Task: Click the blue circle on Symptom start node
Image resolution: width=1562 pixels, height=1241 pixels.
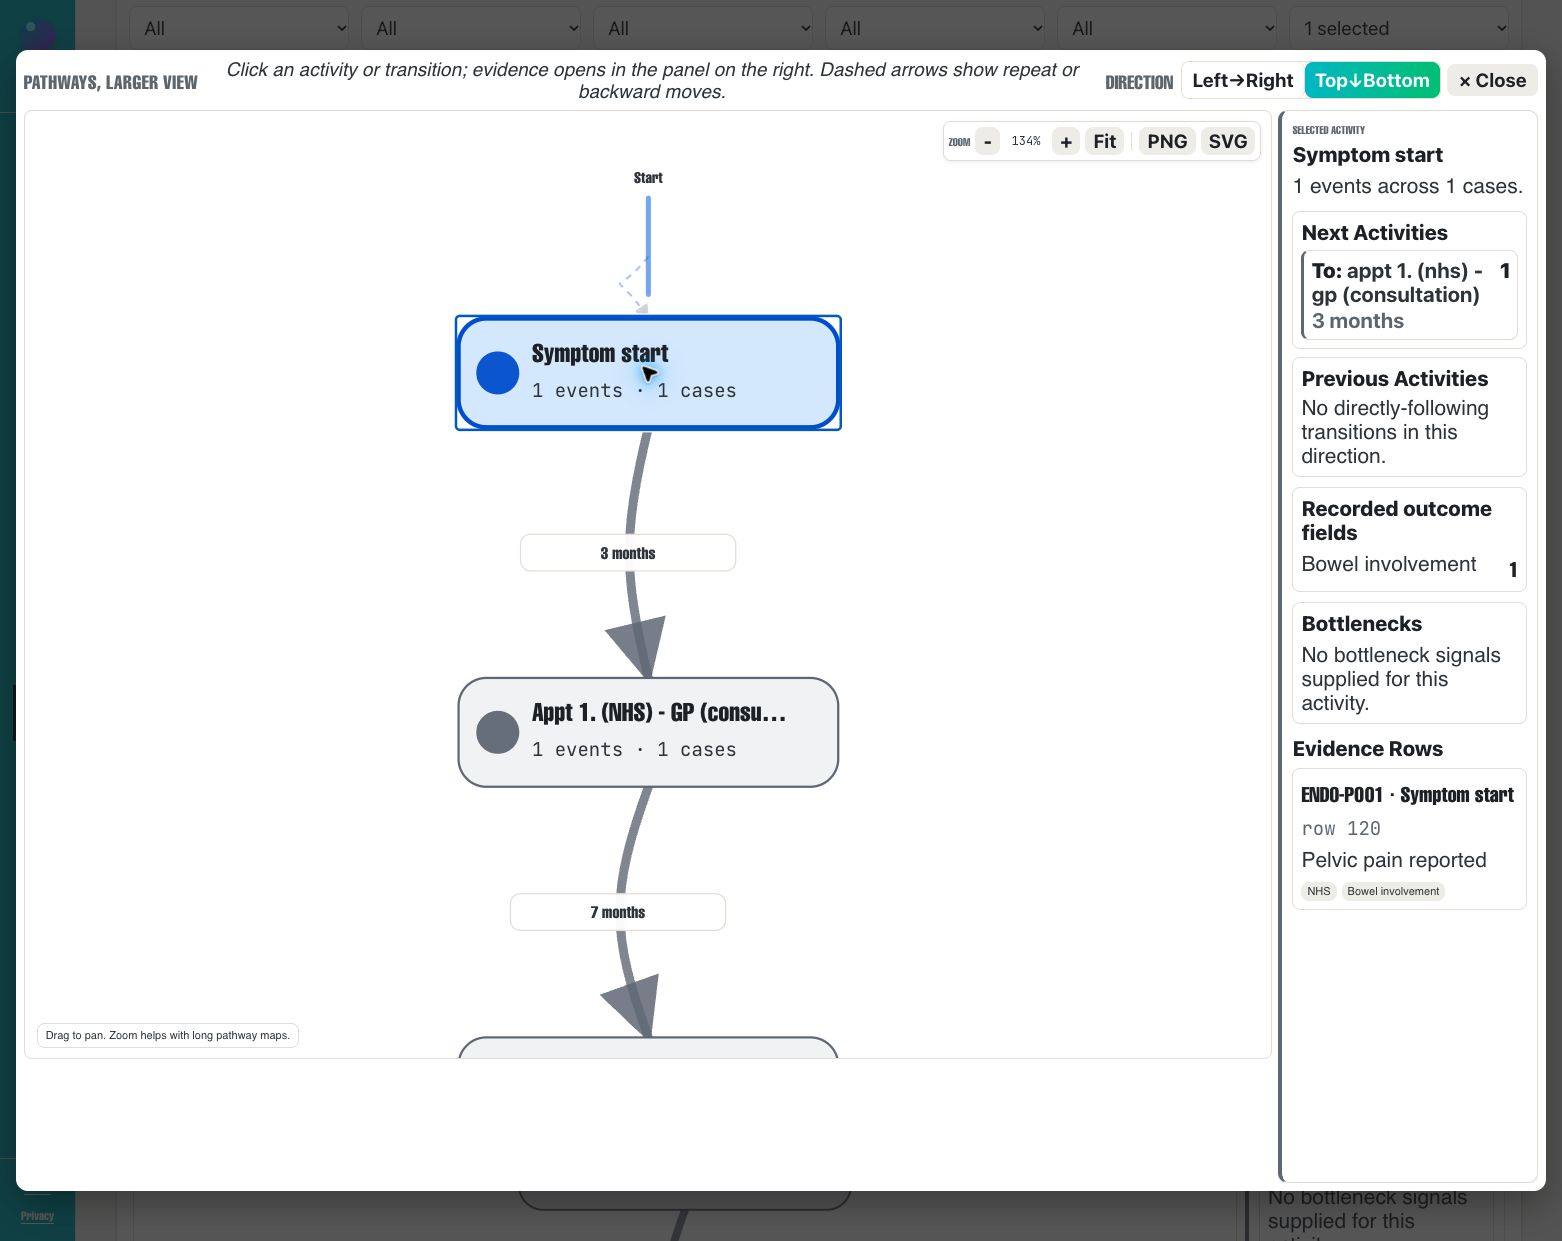Action: (x=497, y=373)
